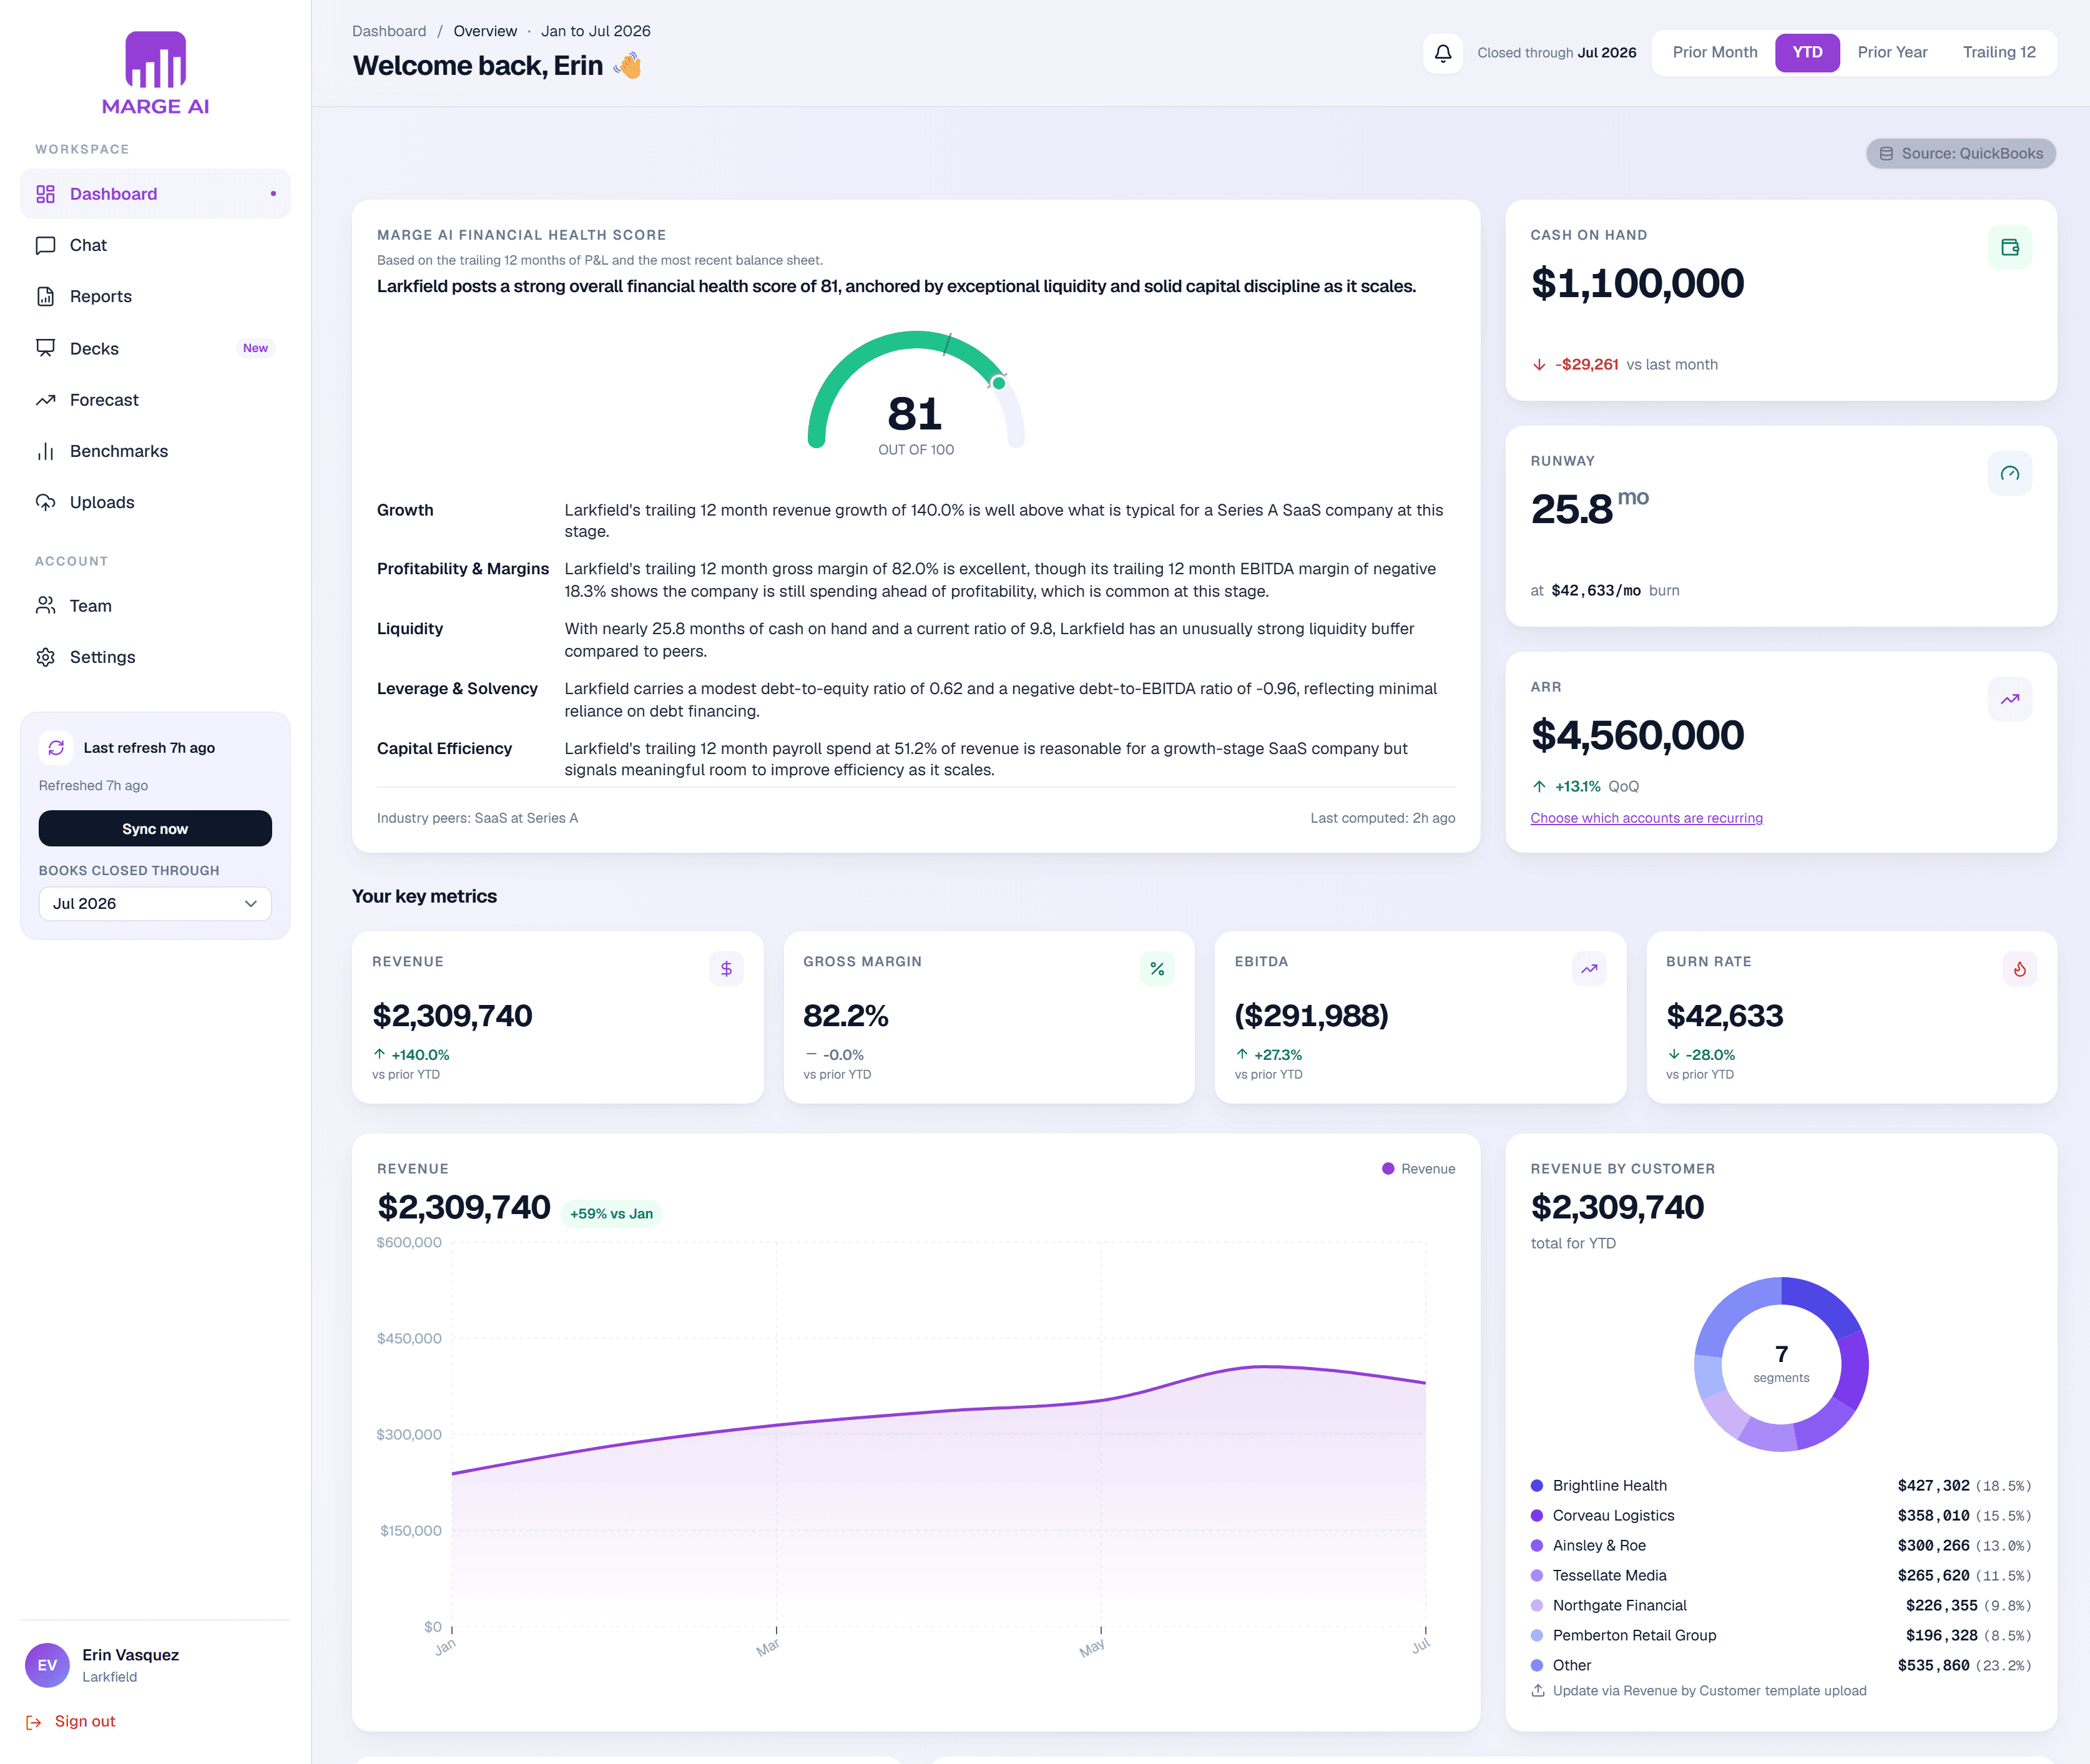Click Choose which accounts are recurring link
This screenshot has height=1764, width=2090.
(x=1646, y=818)
